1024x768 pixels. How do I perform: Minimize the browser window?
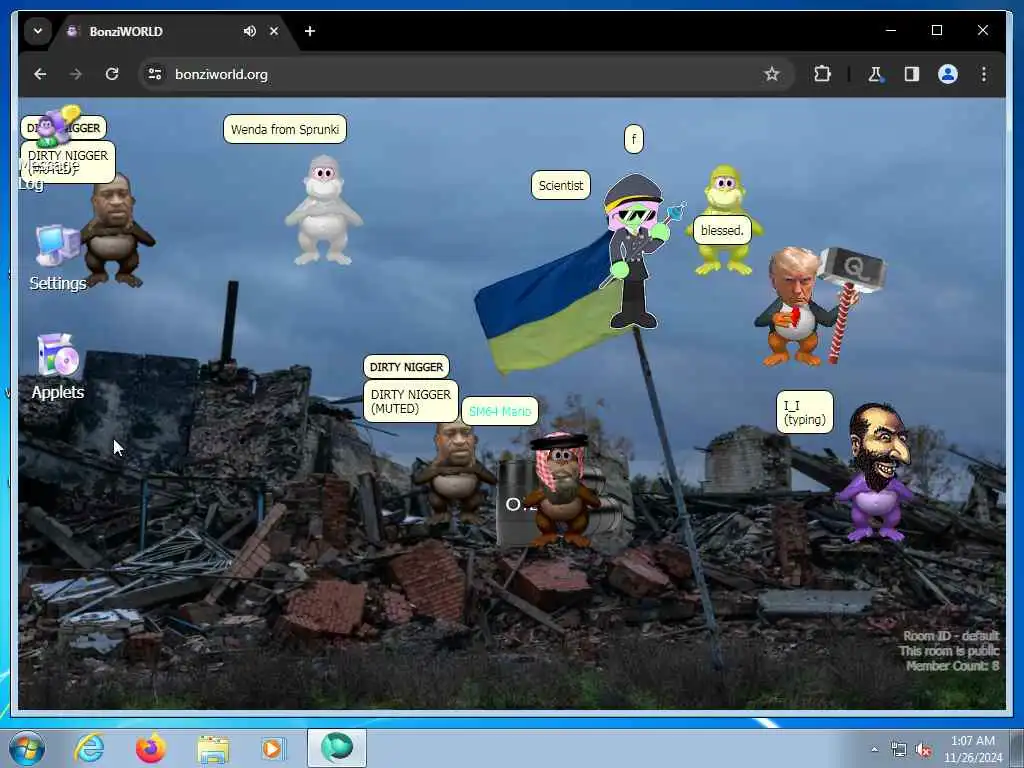pos(891,30)
